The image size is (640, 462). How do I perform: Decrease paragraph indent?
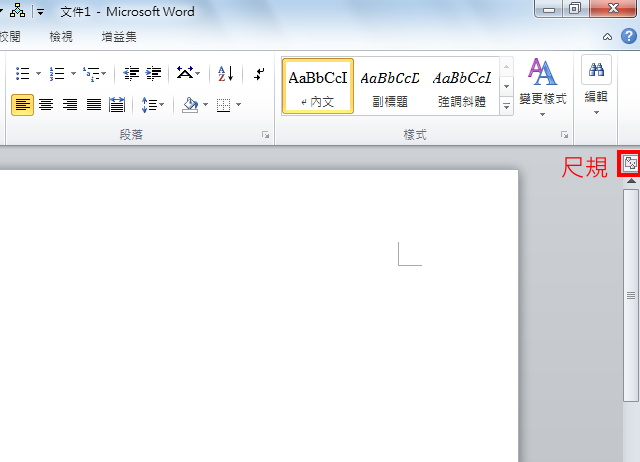point(131,74)
